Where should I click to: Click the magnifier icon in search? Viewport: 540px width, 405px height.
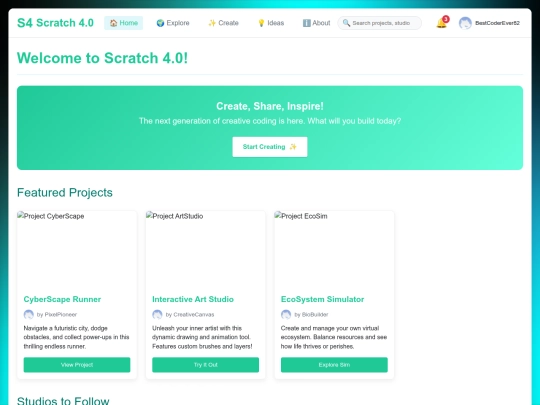coord(346,23)
